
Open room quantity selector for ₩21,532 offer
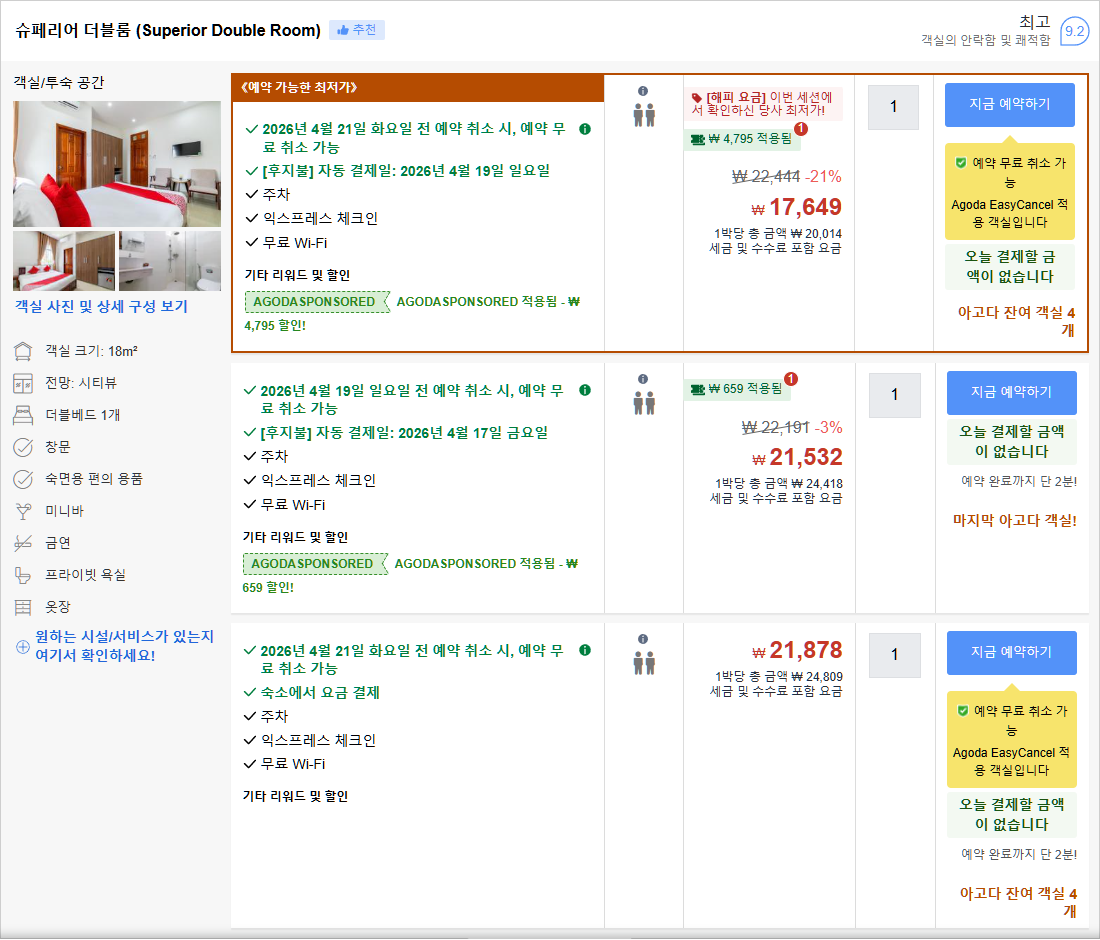coord(894,395)
